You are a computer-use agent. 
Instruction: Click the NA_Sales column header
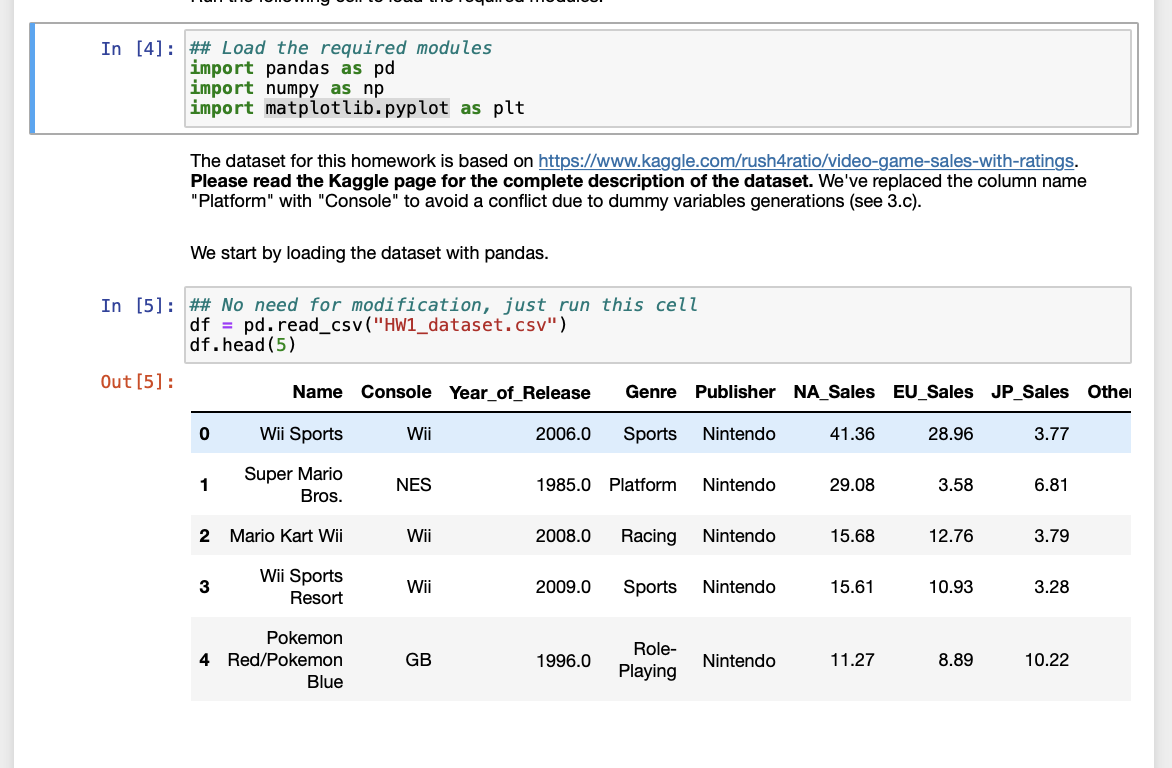(834, 392)
